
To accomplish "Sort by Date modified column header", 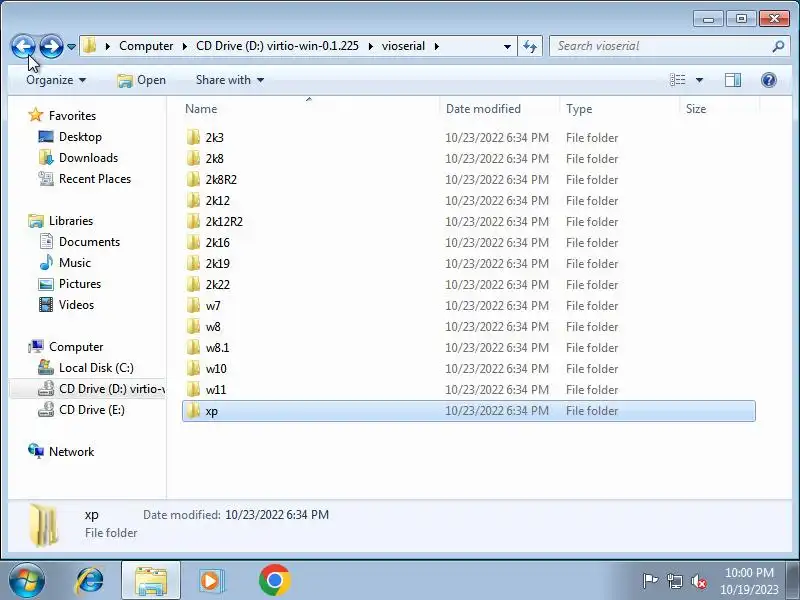I will tap(483, 109).
